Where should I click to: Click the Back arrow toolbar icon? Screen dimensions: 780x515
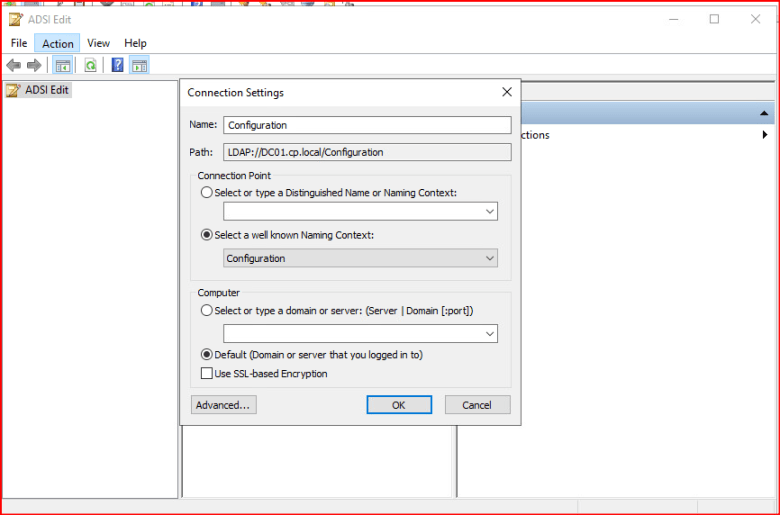[x=13, y=65]
